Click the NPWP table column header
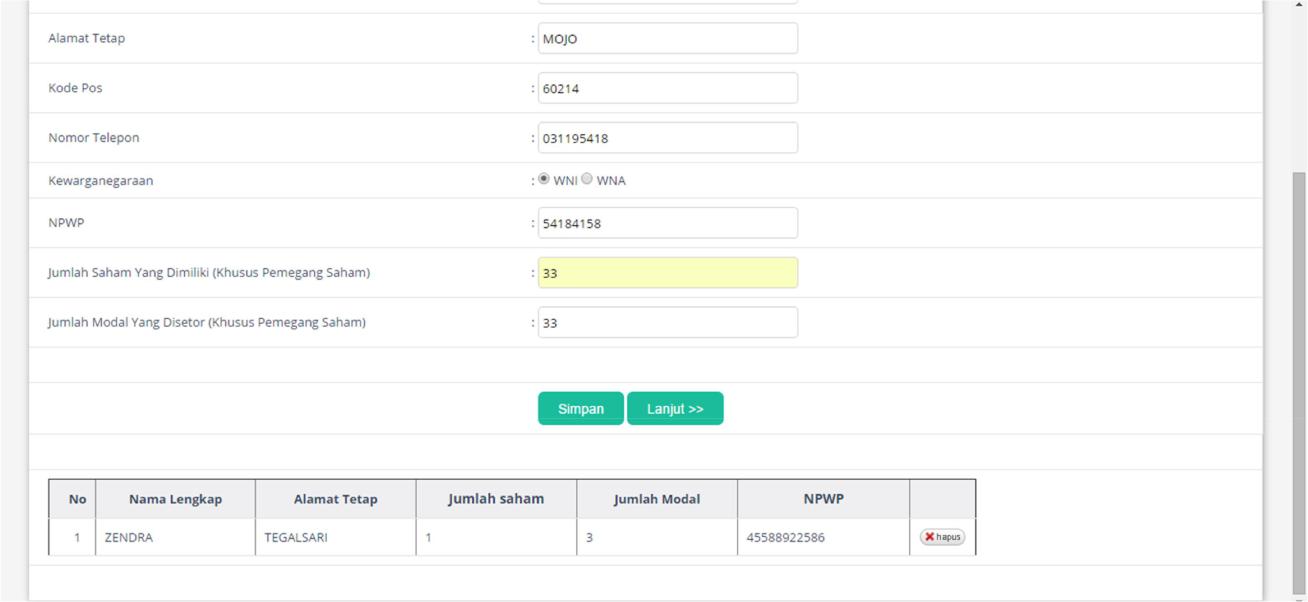 823,499
